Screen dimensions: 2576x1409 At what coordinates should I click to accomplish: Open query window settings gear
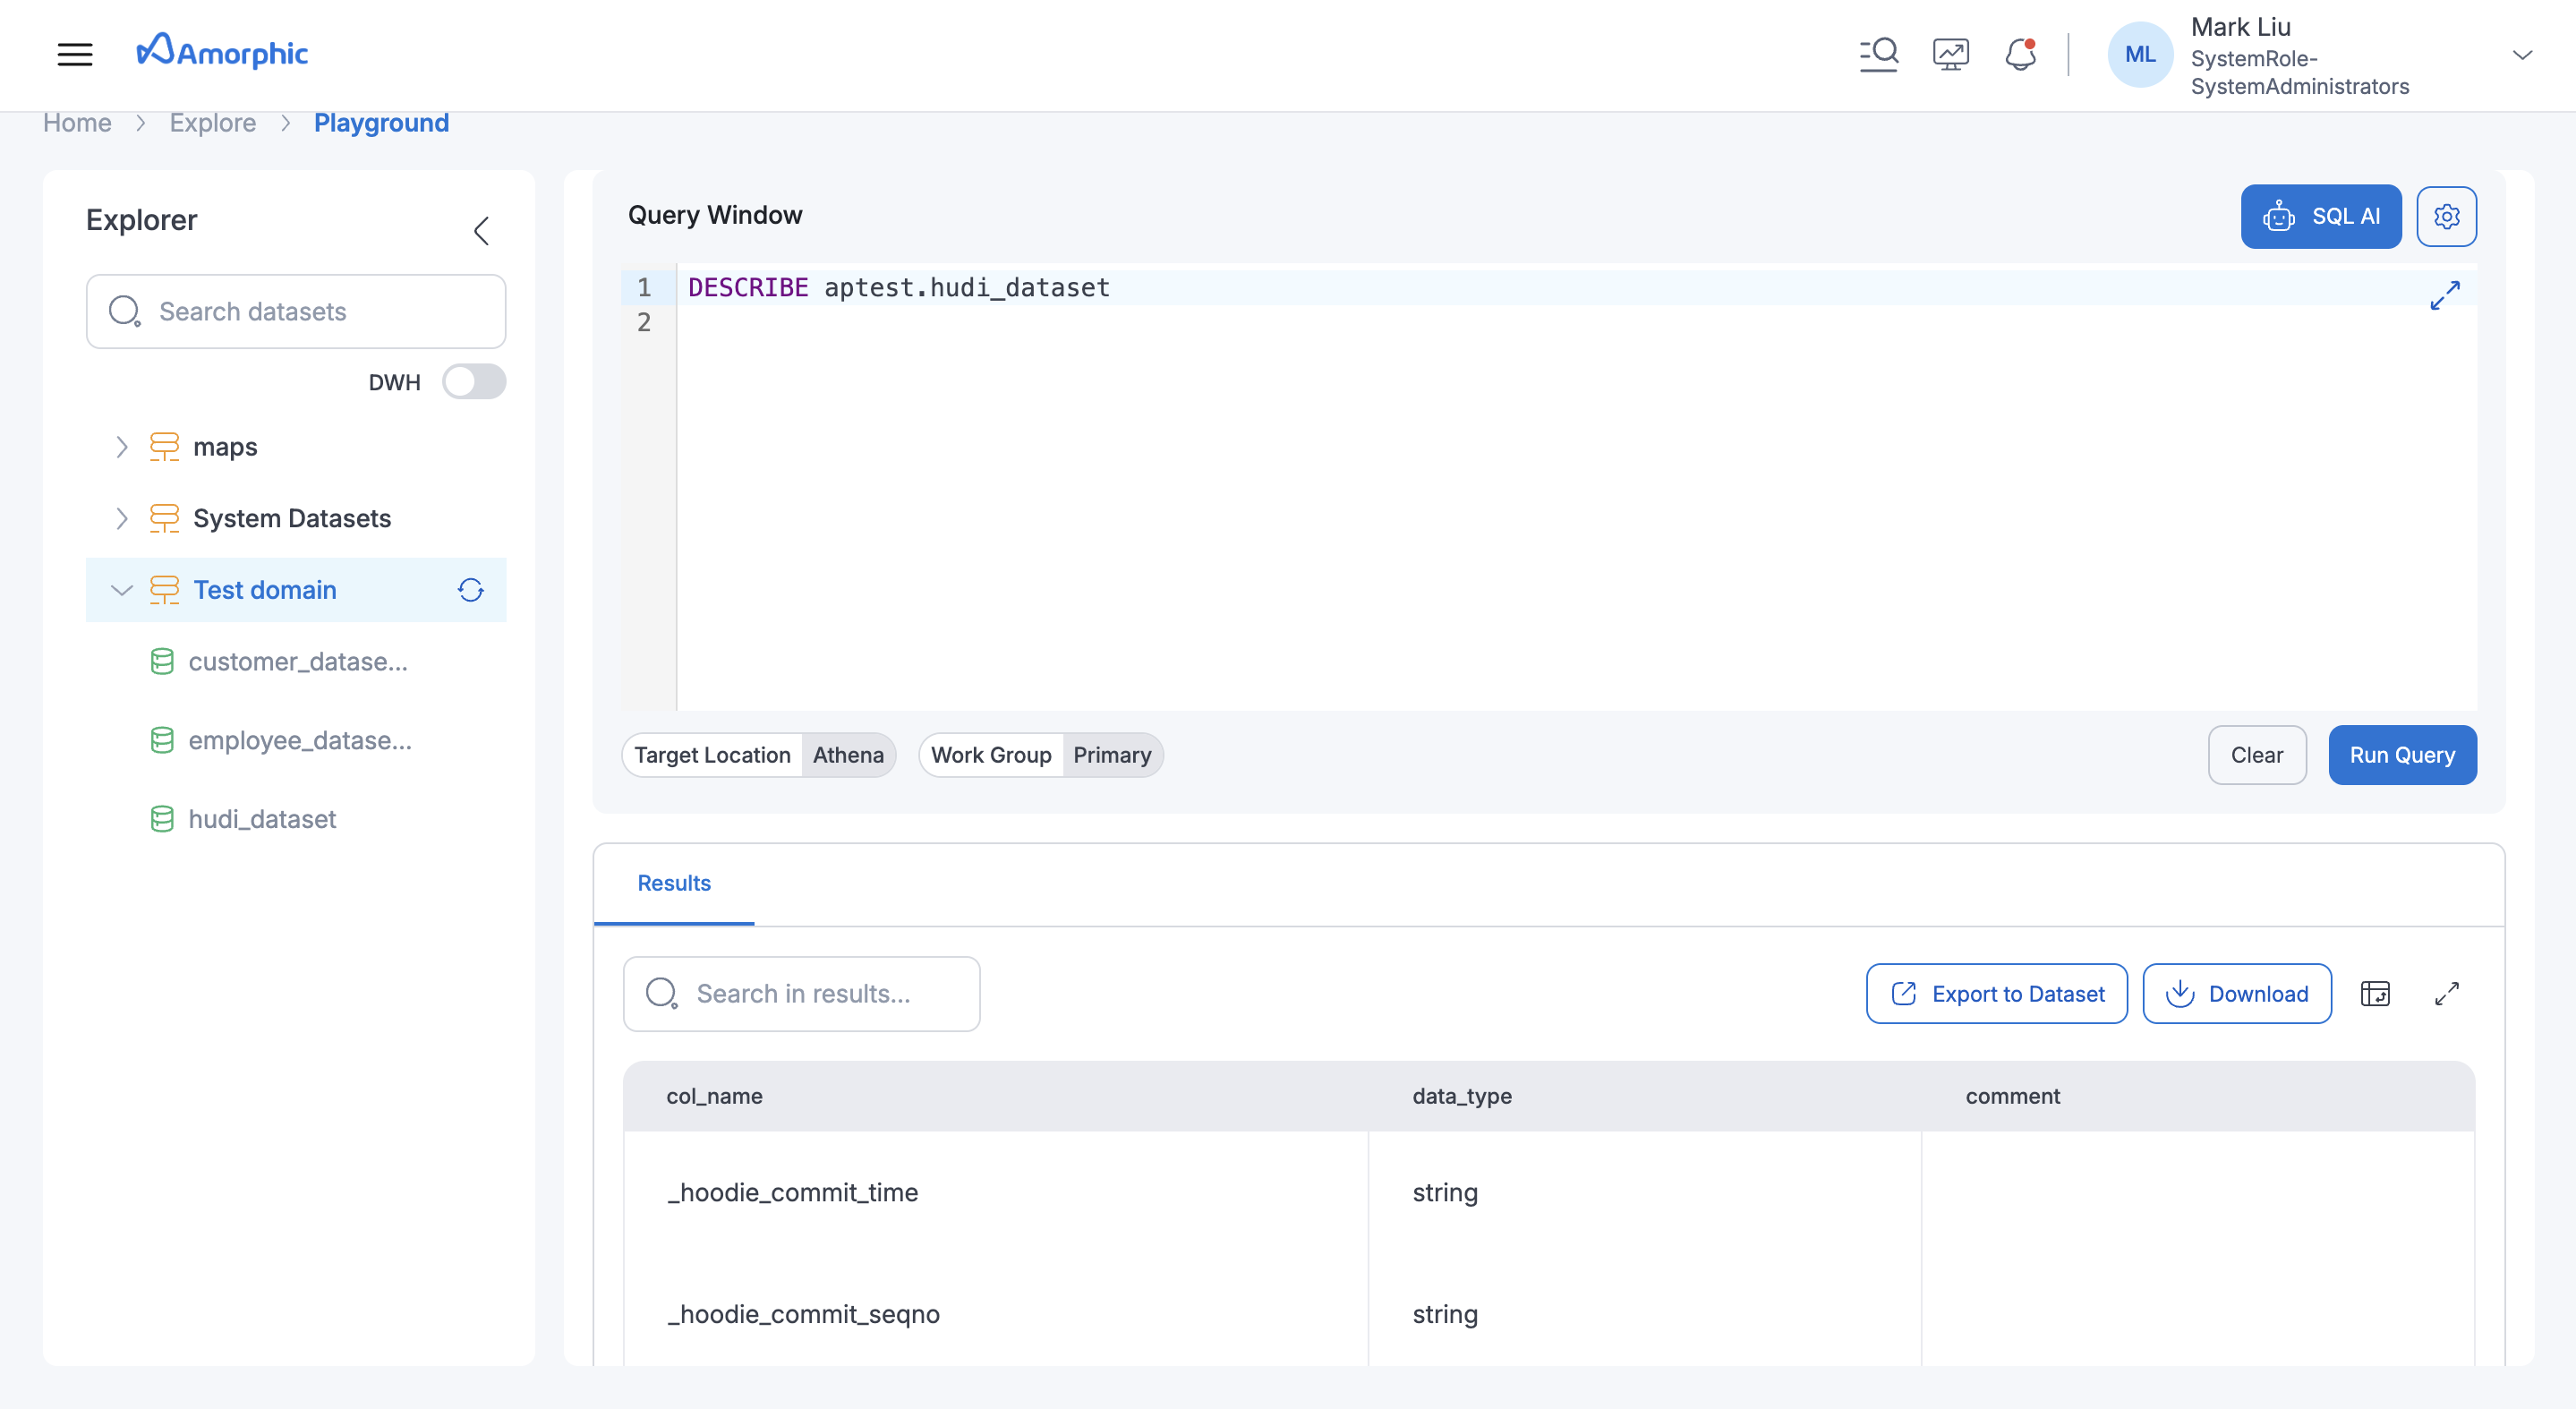click(2447, 216)
